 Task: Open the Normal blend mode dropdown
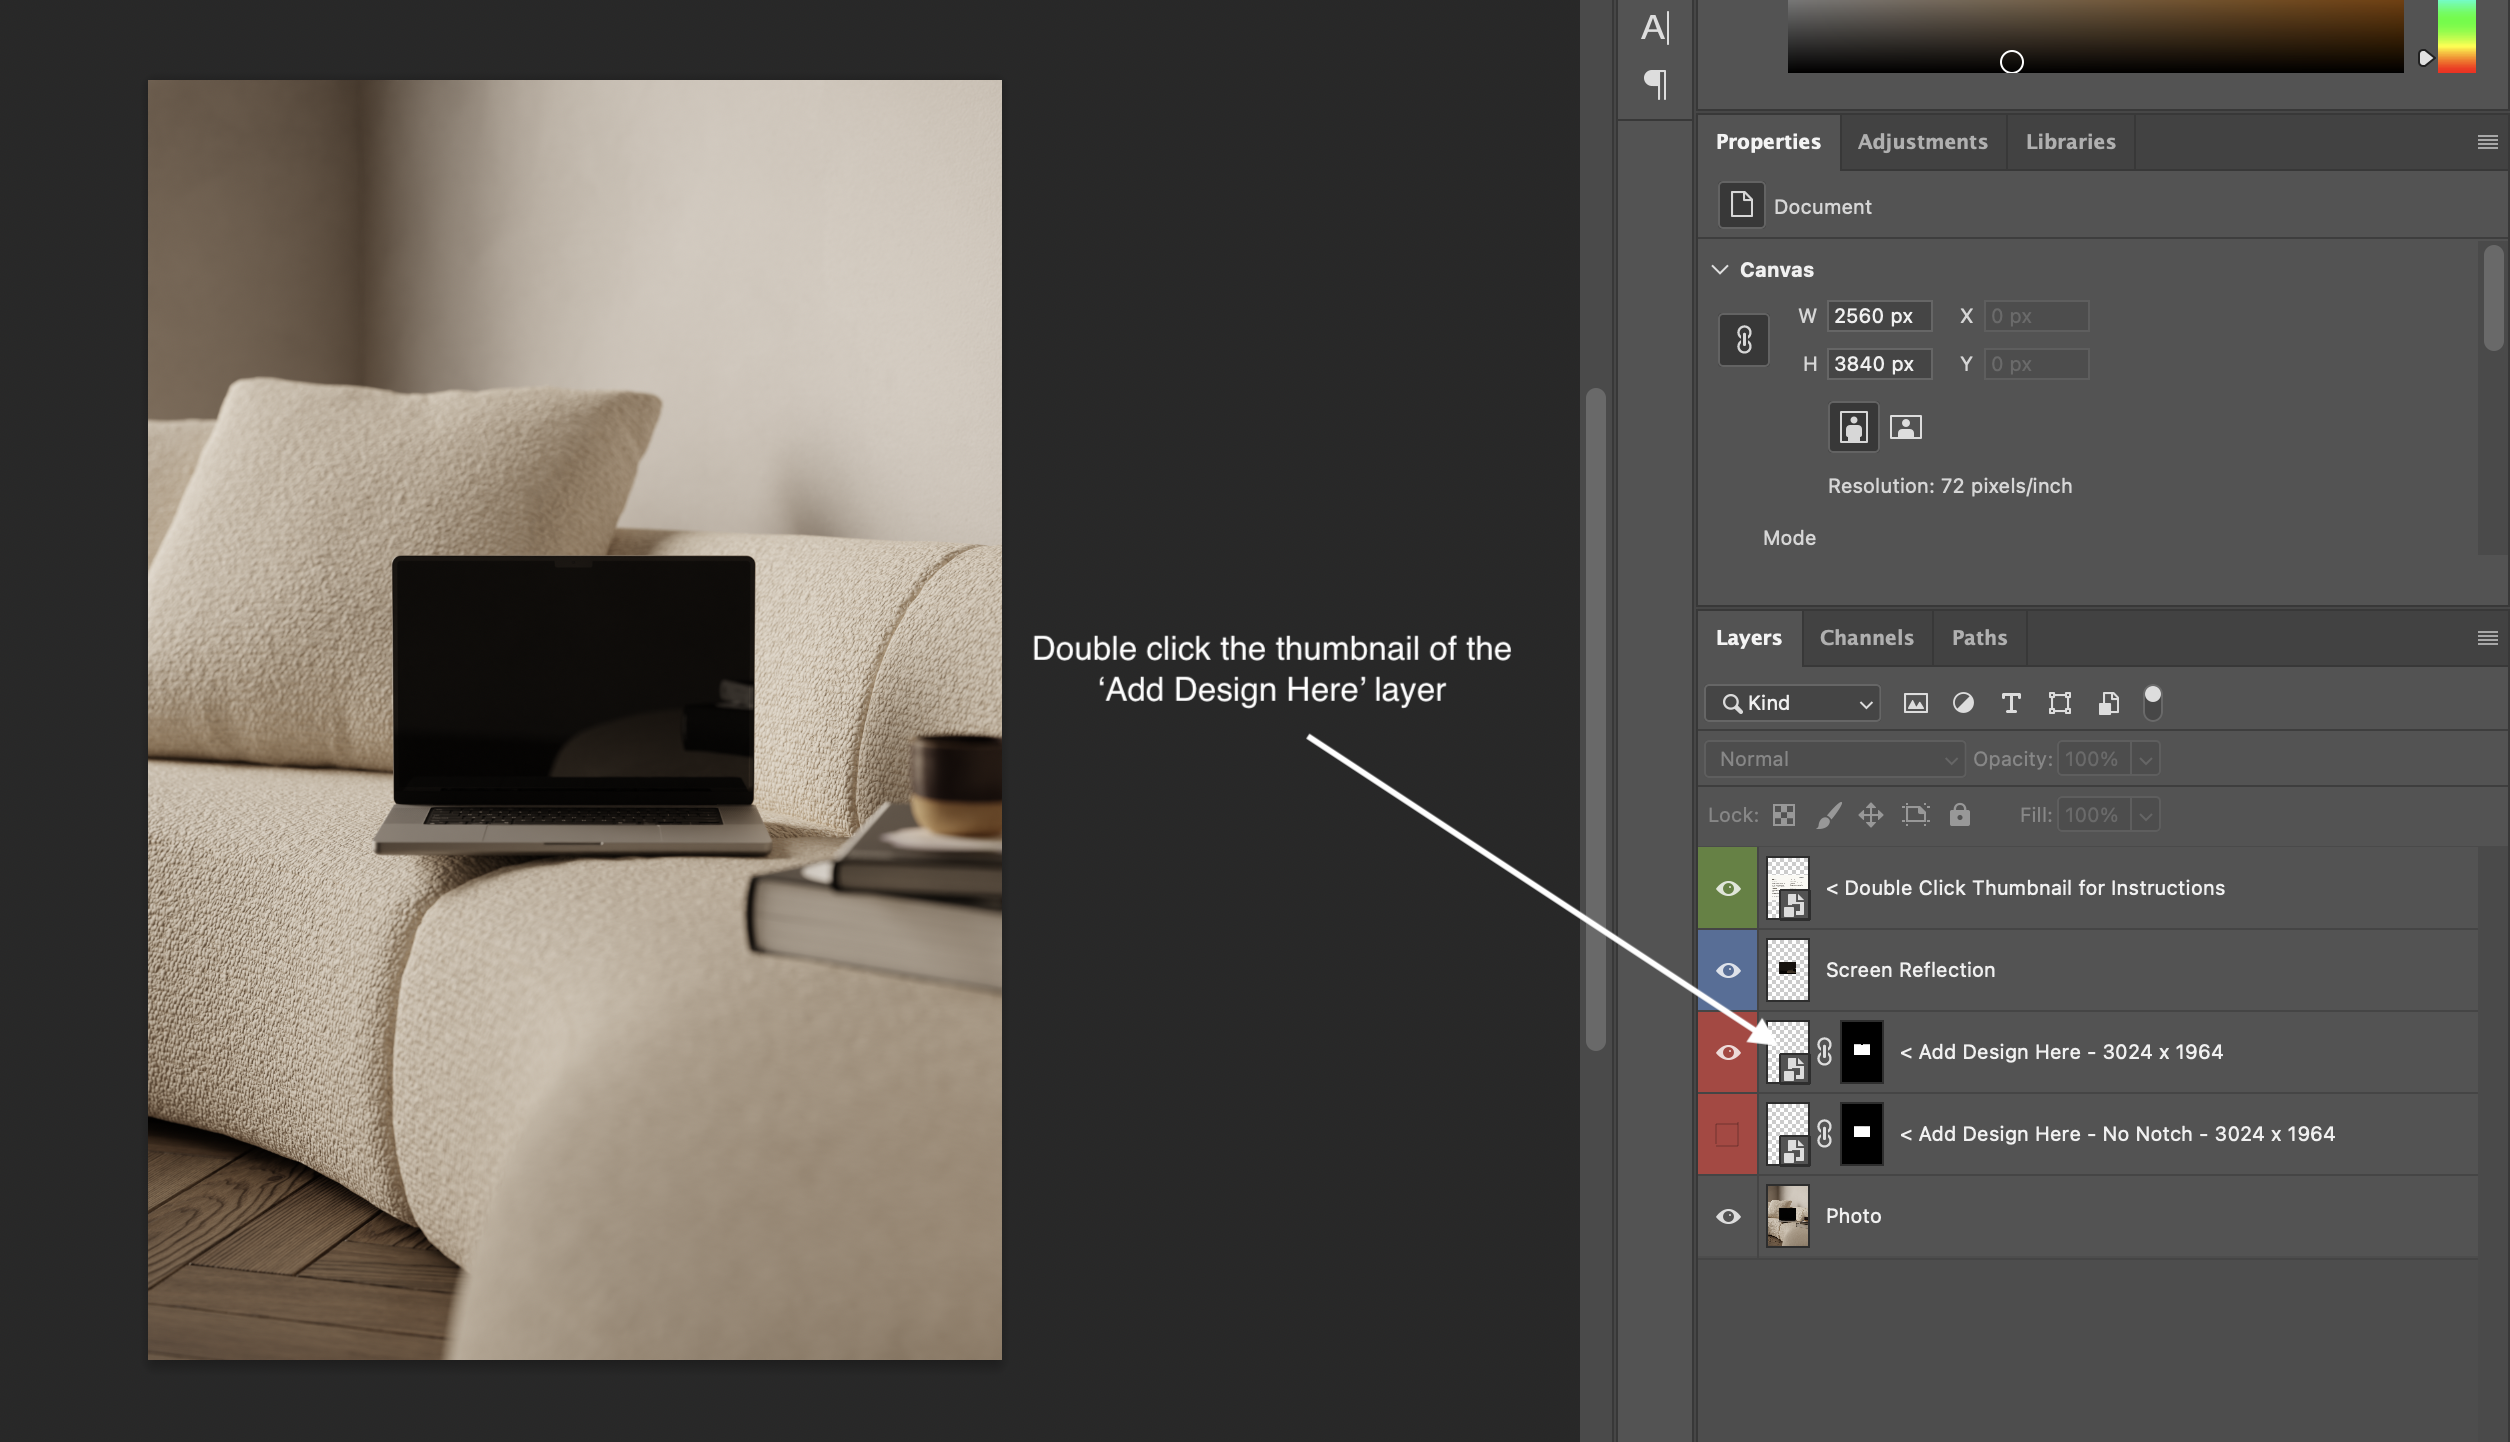point(1834,759)
